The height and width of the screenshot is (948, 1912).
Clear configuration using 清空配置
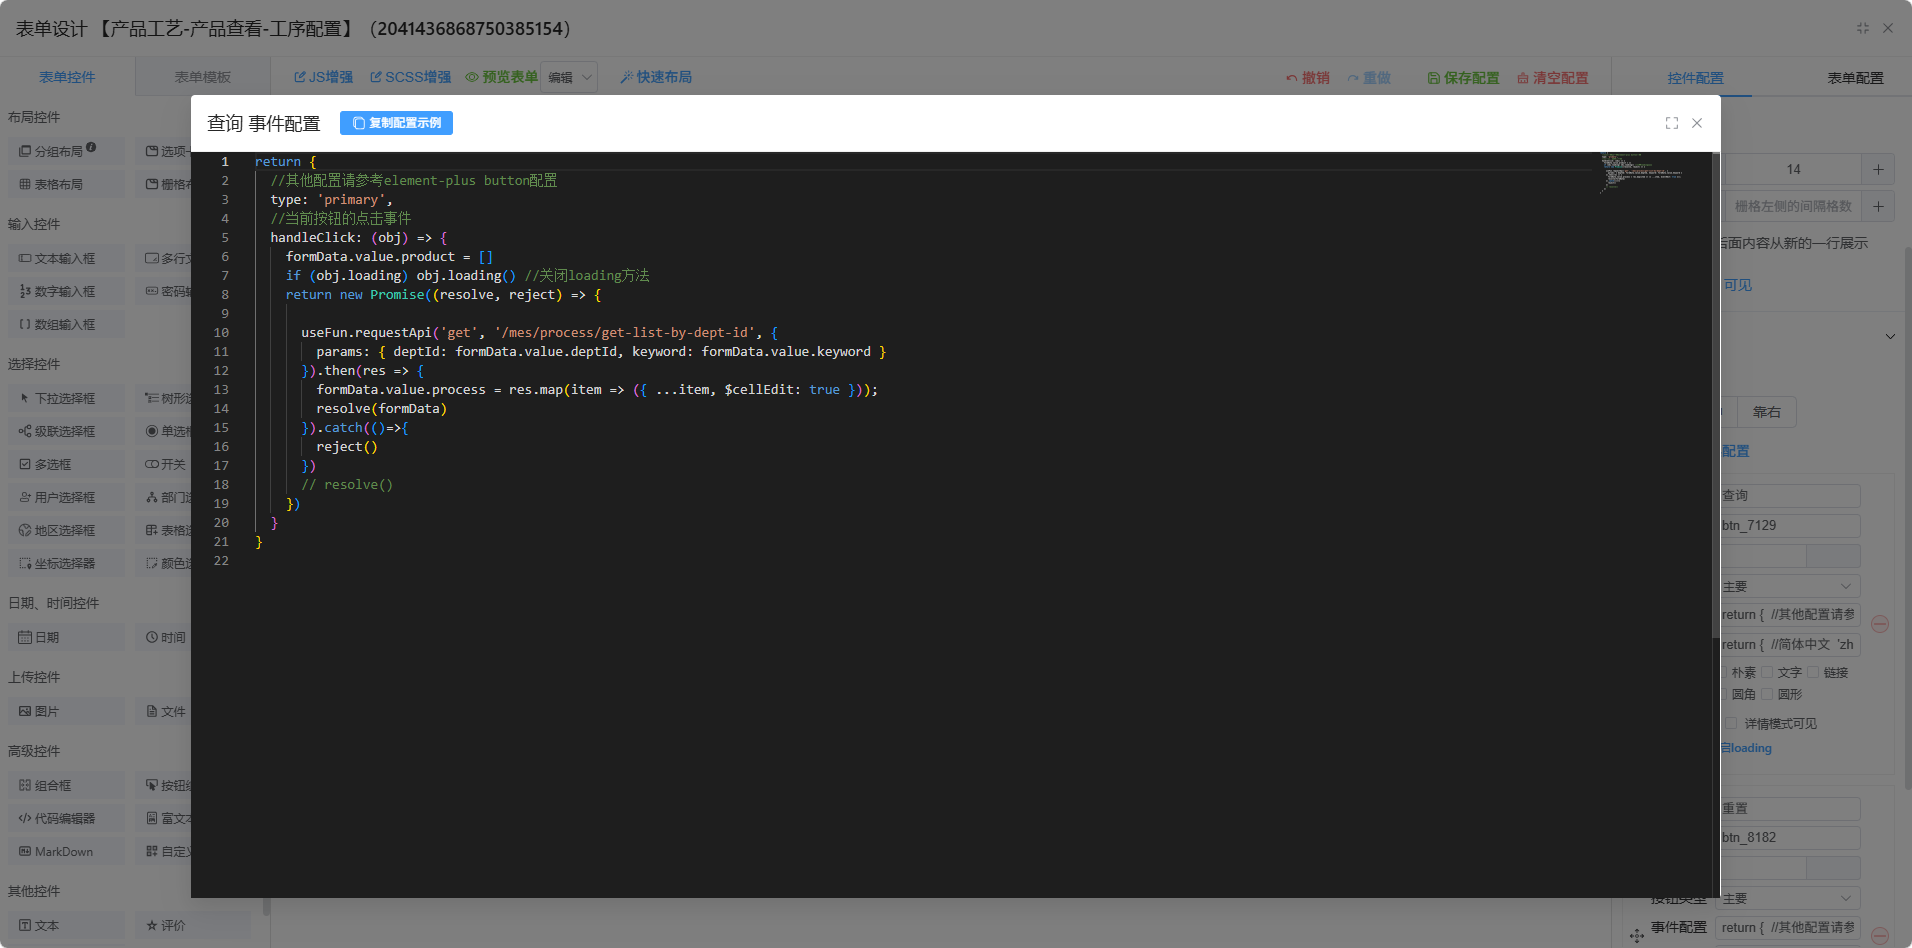(1552, 78)
